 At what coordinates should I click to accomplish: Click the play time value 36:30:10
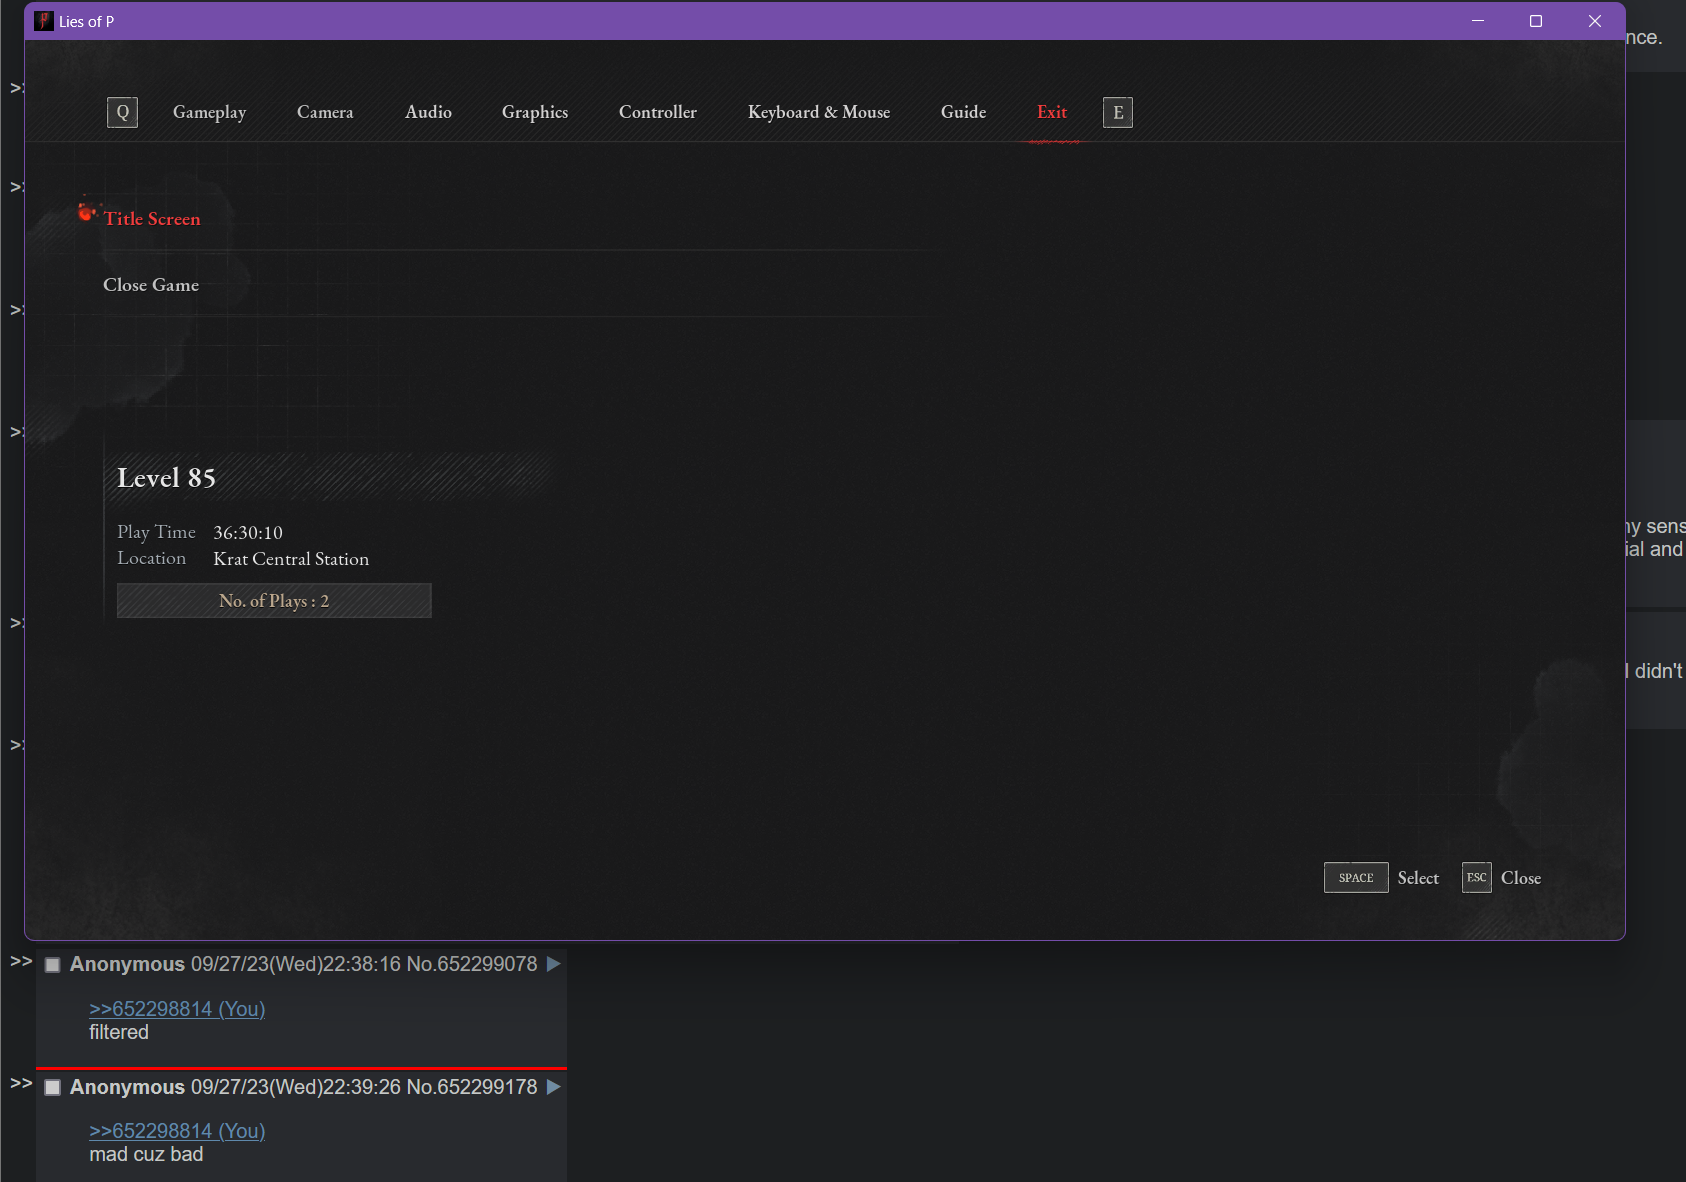pos(248,533)
